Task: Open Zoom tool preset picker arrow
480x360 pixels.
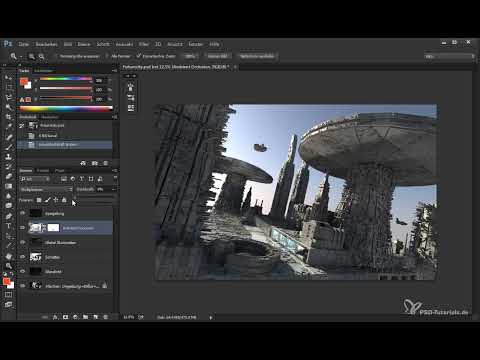Action: tap(21, 57)
